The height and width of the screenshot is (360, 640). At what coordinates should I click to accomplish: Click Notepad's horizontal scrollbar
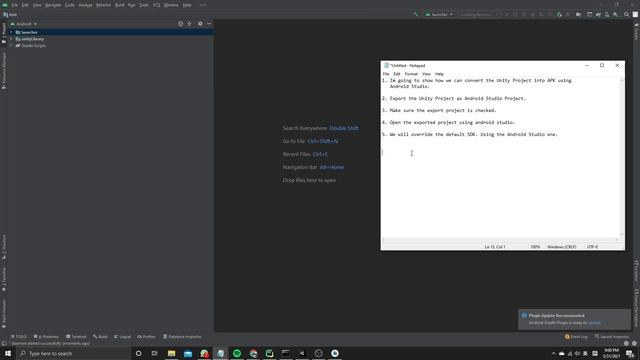[x=500, y=240]
